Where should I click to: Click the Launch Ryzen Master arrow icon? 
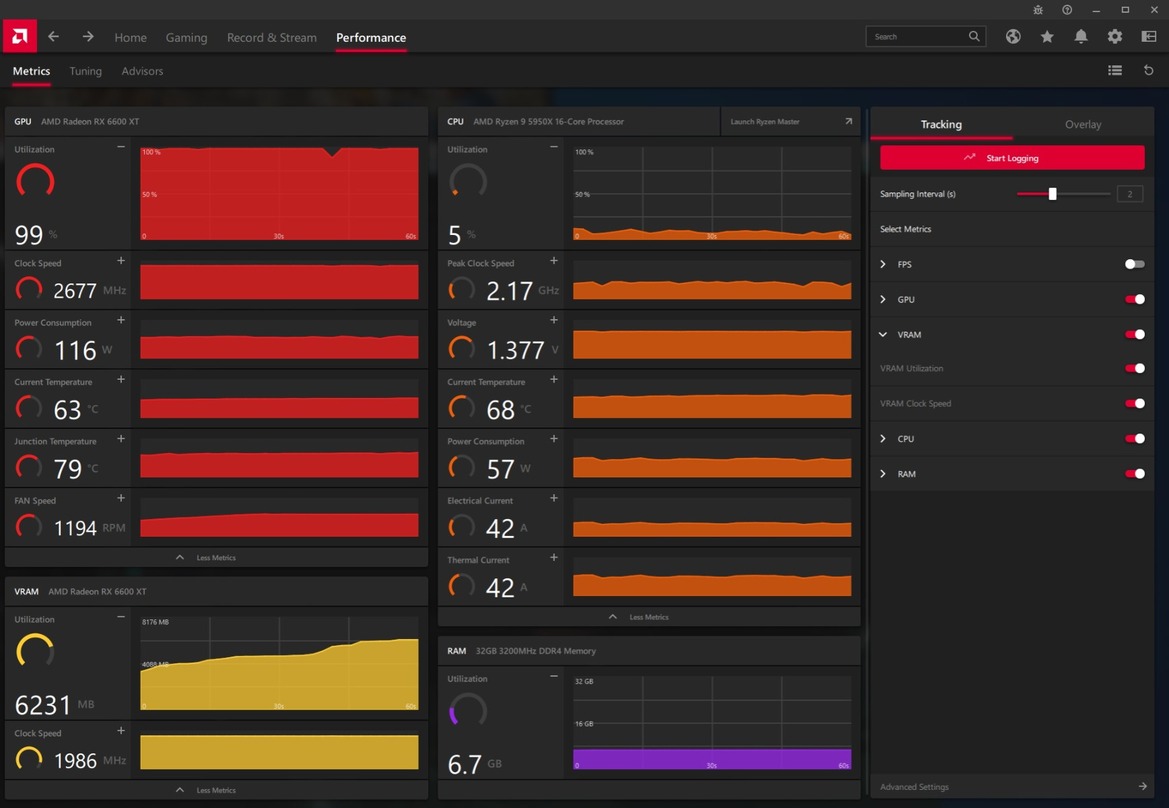848,121
